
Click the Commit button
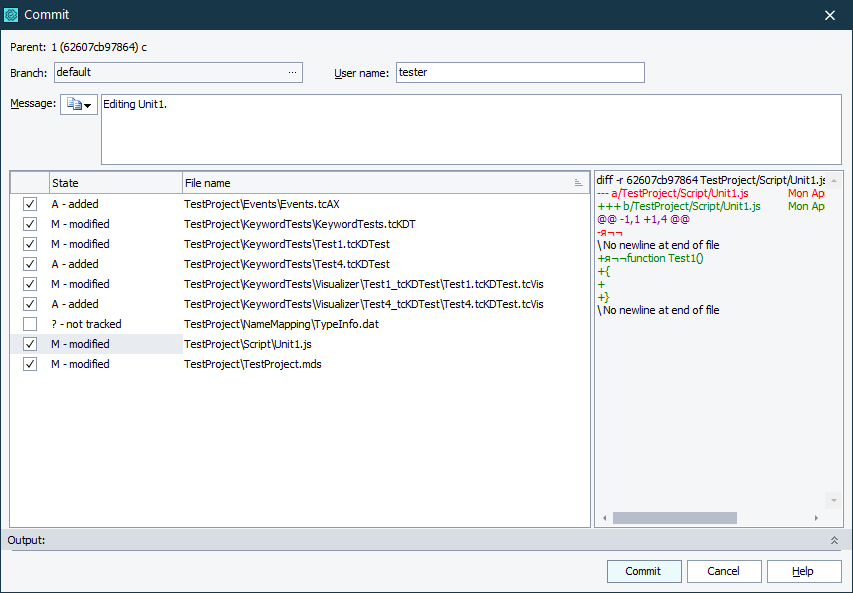[x=644, y=571]
